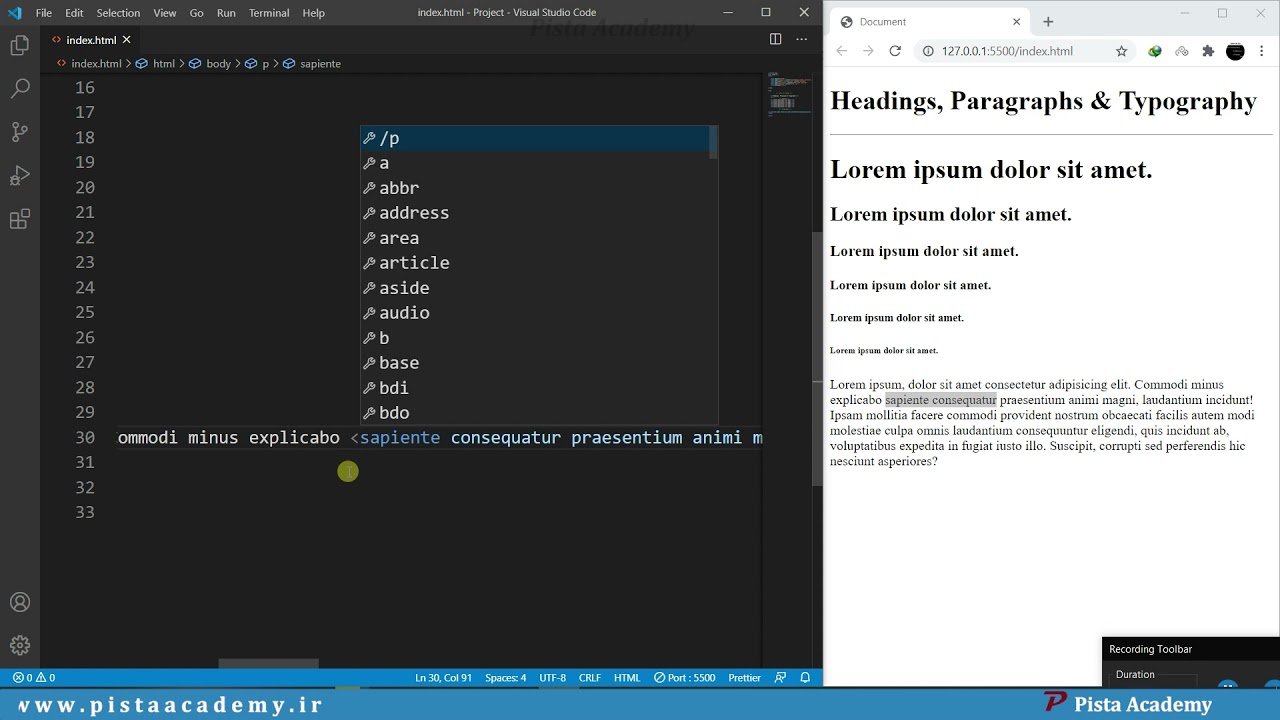Click the suggestion list scrollbar
The width and height of the screenshot is (1280, 720).
713,142
